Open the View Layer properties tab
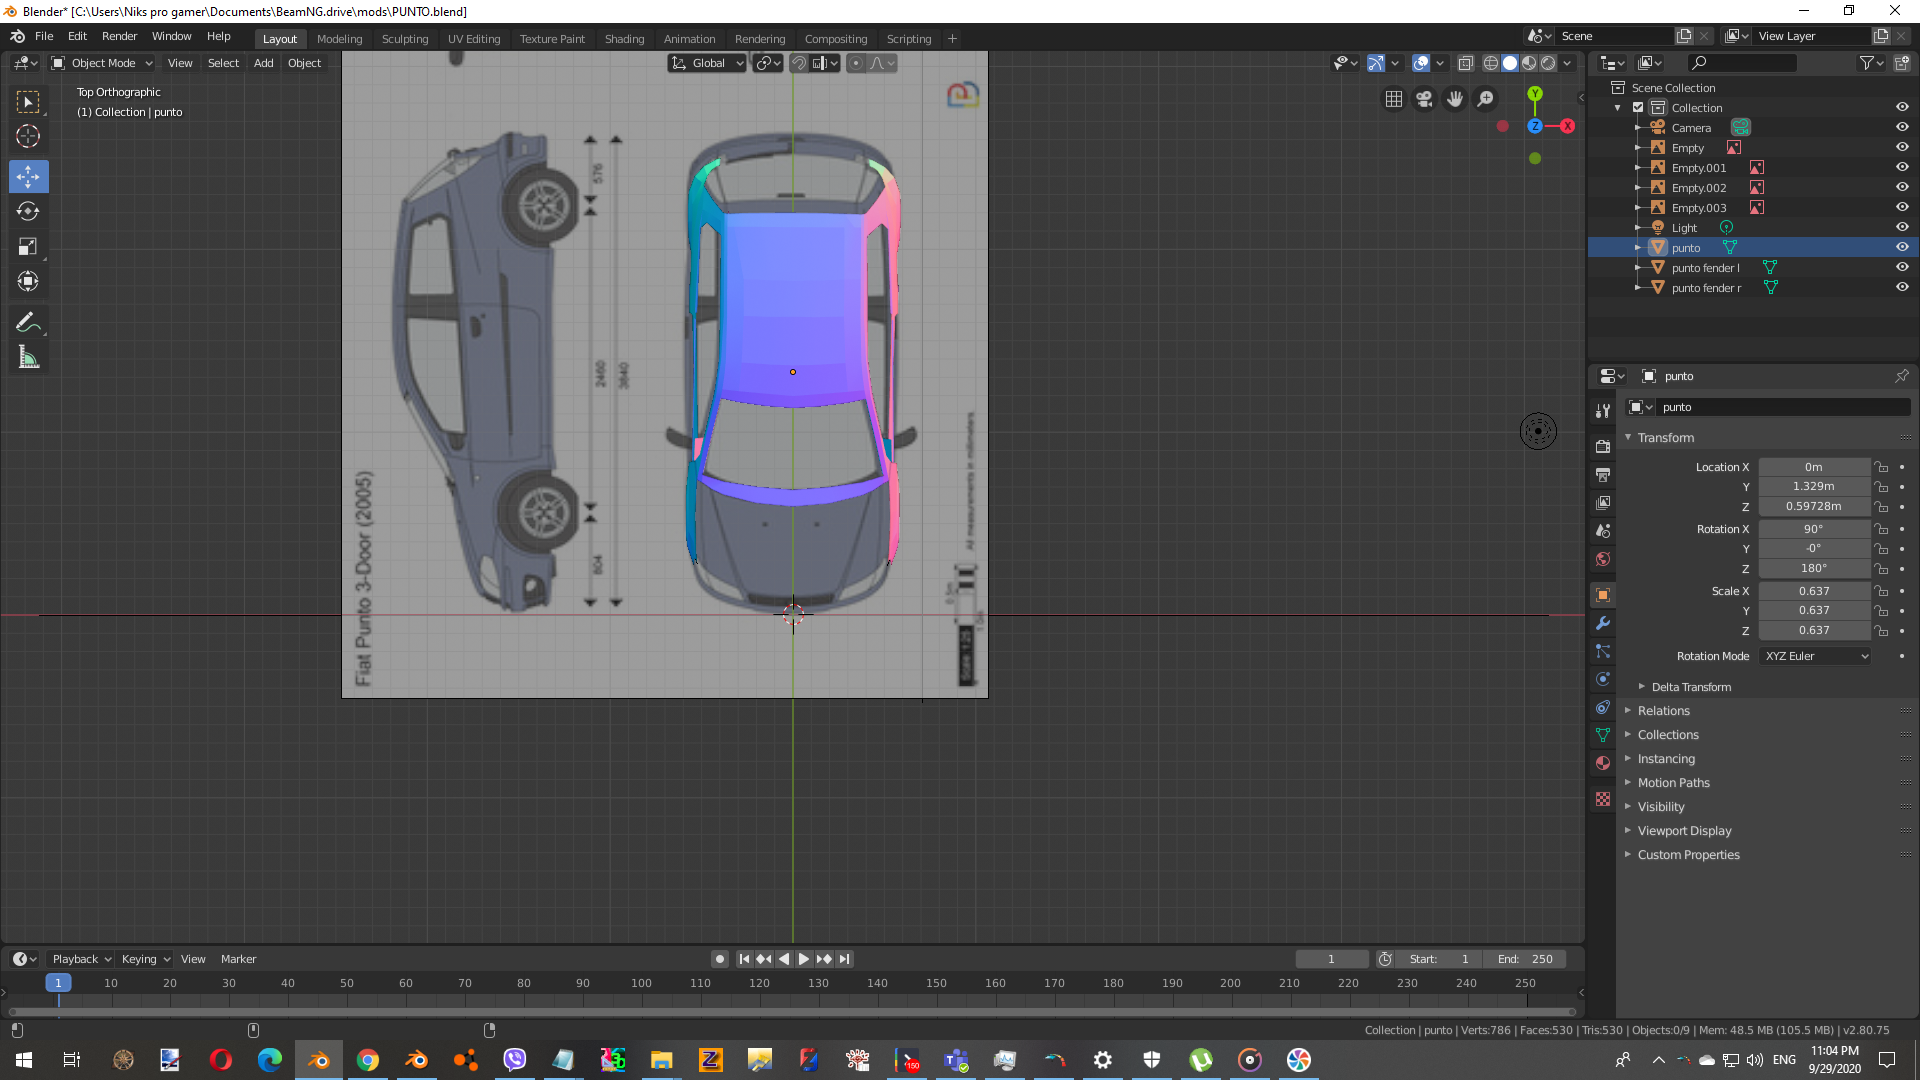The width and height of the screenshot is (1920, 1080). [x=1603, y=502]
